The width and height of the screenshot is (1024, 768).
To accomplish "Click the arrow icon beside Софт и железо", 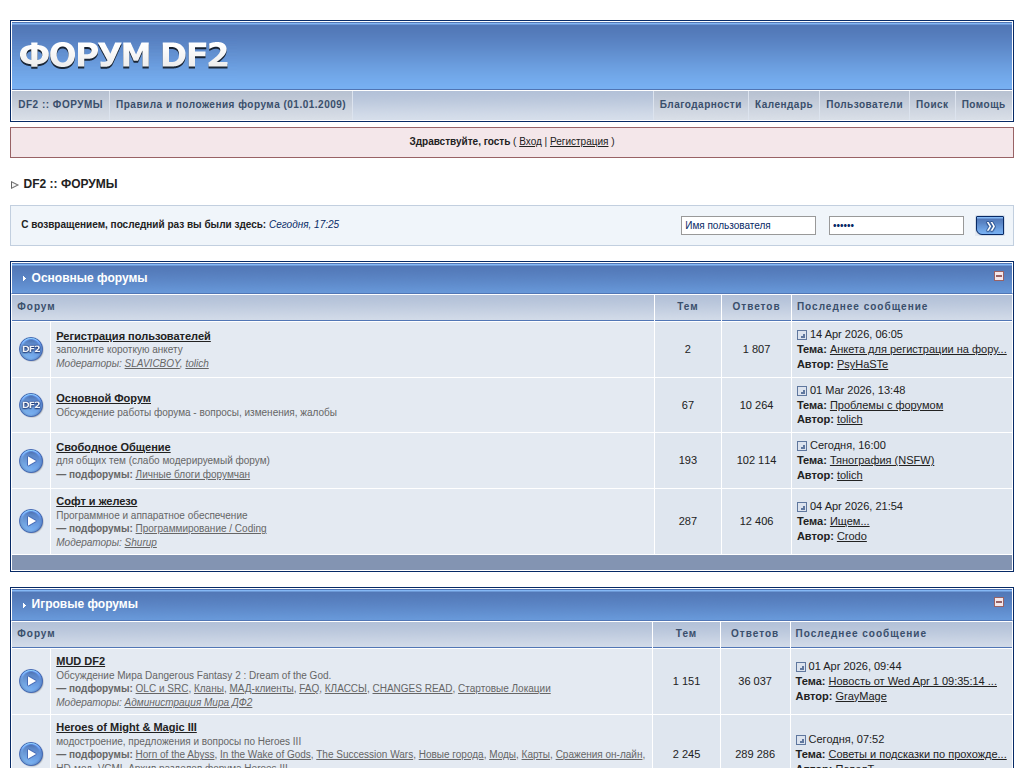I will click(31, 521).
